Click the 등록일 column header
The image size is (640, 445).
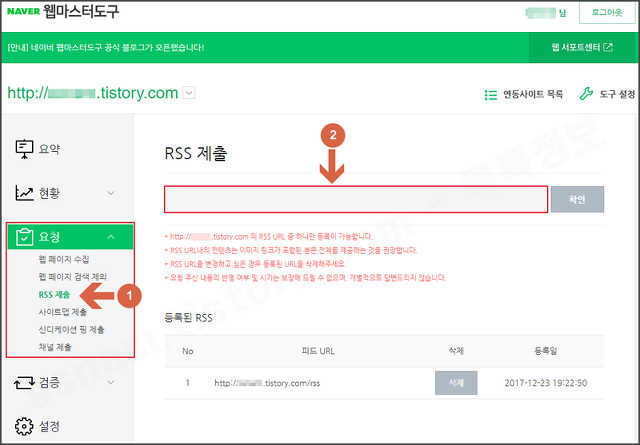coord(546,351)
